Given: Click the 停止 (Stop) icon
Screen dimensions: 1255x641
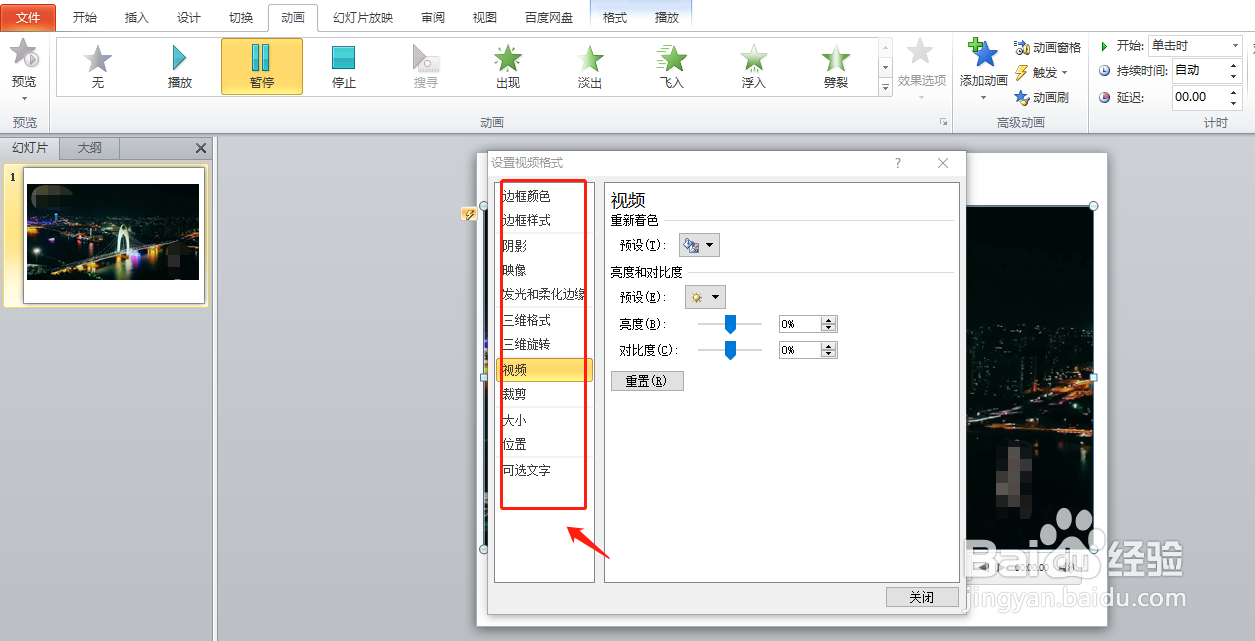Looking at the screenshot, I should point(343,66).
